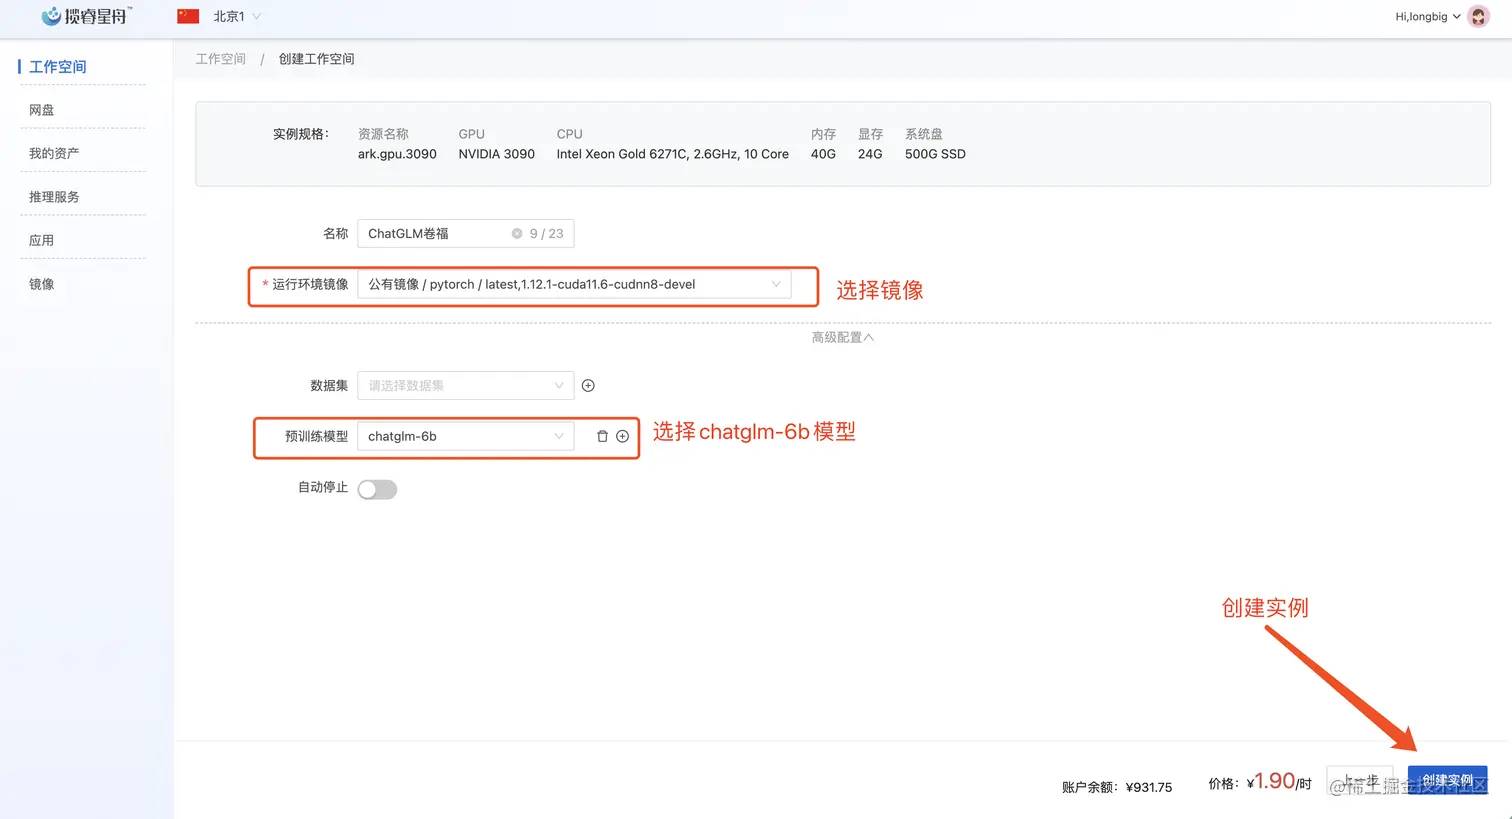The width and height of the screenshot is (1512, 819).
Task: Add another pretrained model with plus icon
Action: click(x=622, y=437)
